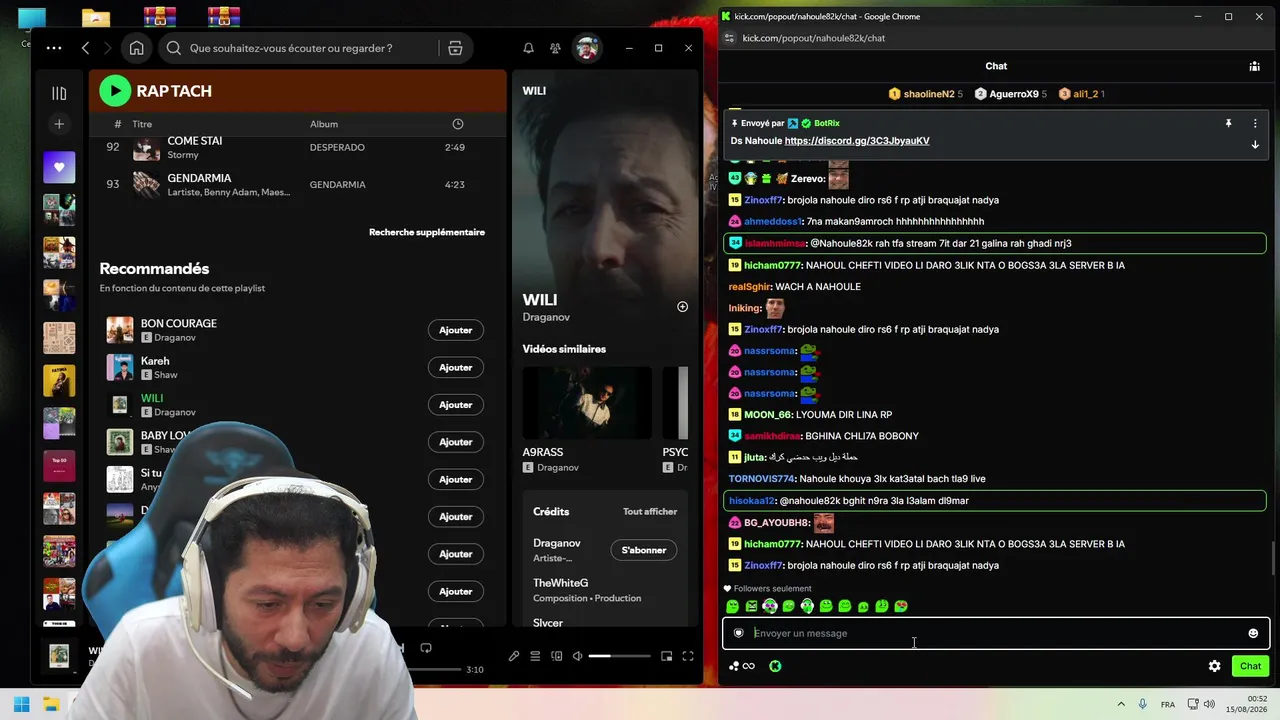Image resolution: width=1280 pixels, height=720 pixels.
Task: Open the Spotify queue icon
Action: click(x=535, y=656)
